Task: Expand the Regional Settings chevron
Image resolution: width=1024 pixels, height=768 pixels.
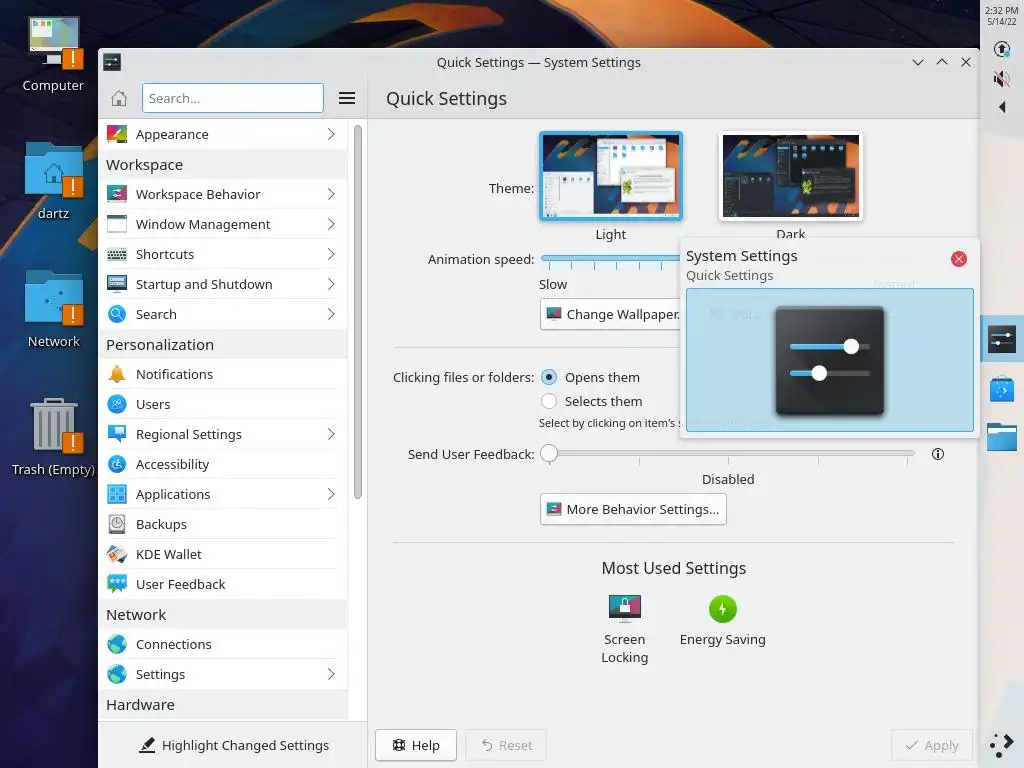Action: (x=331, y=434)
